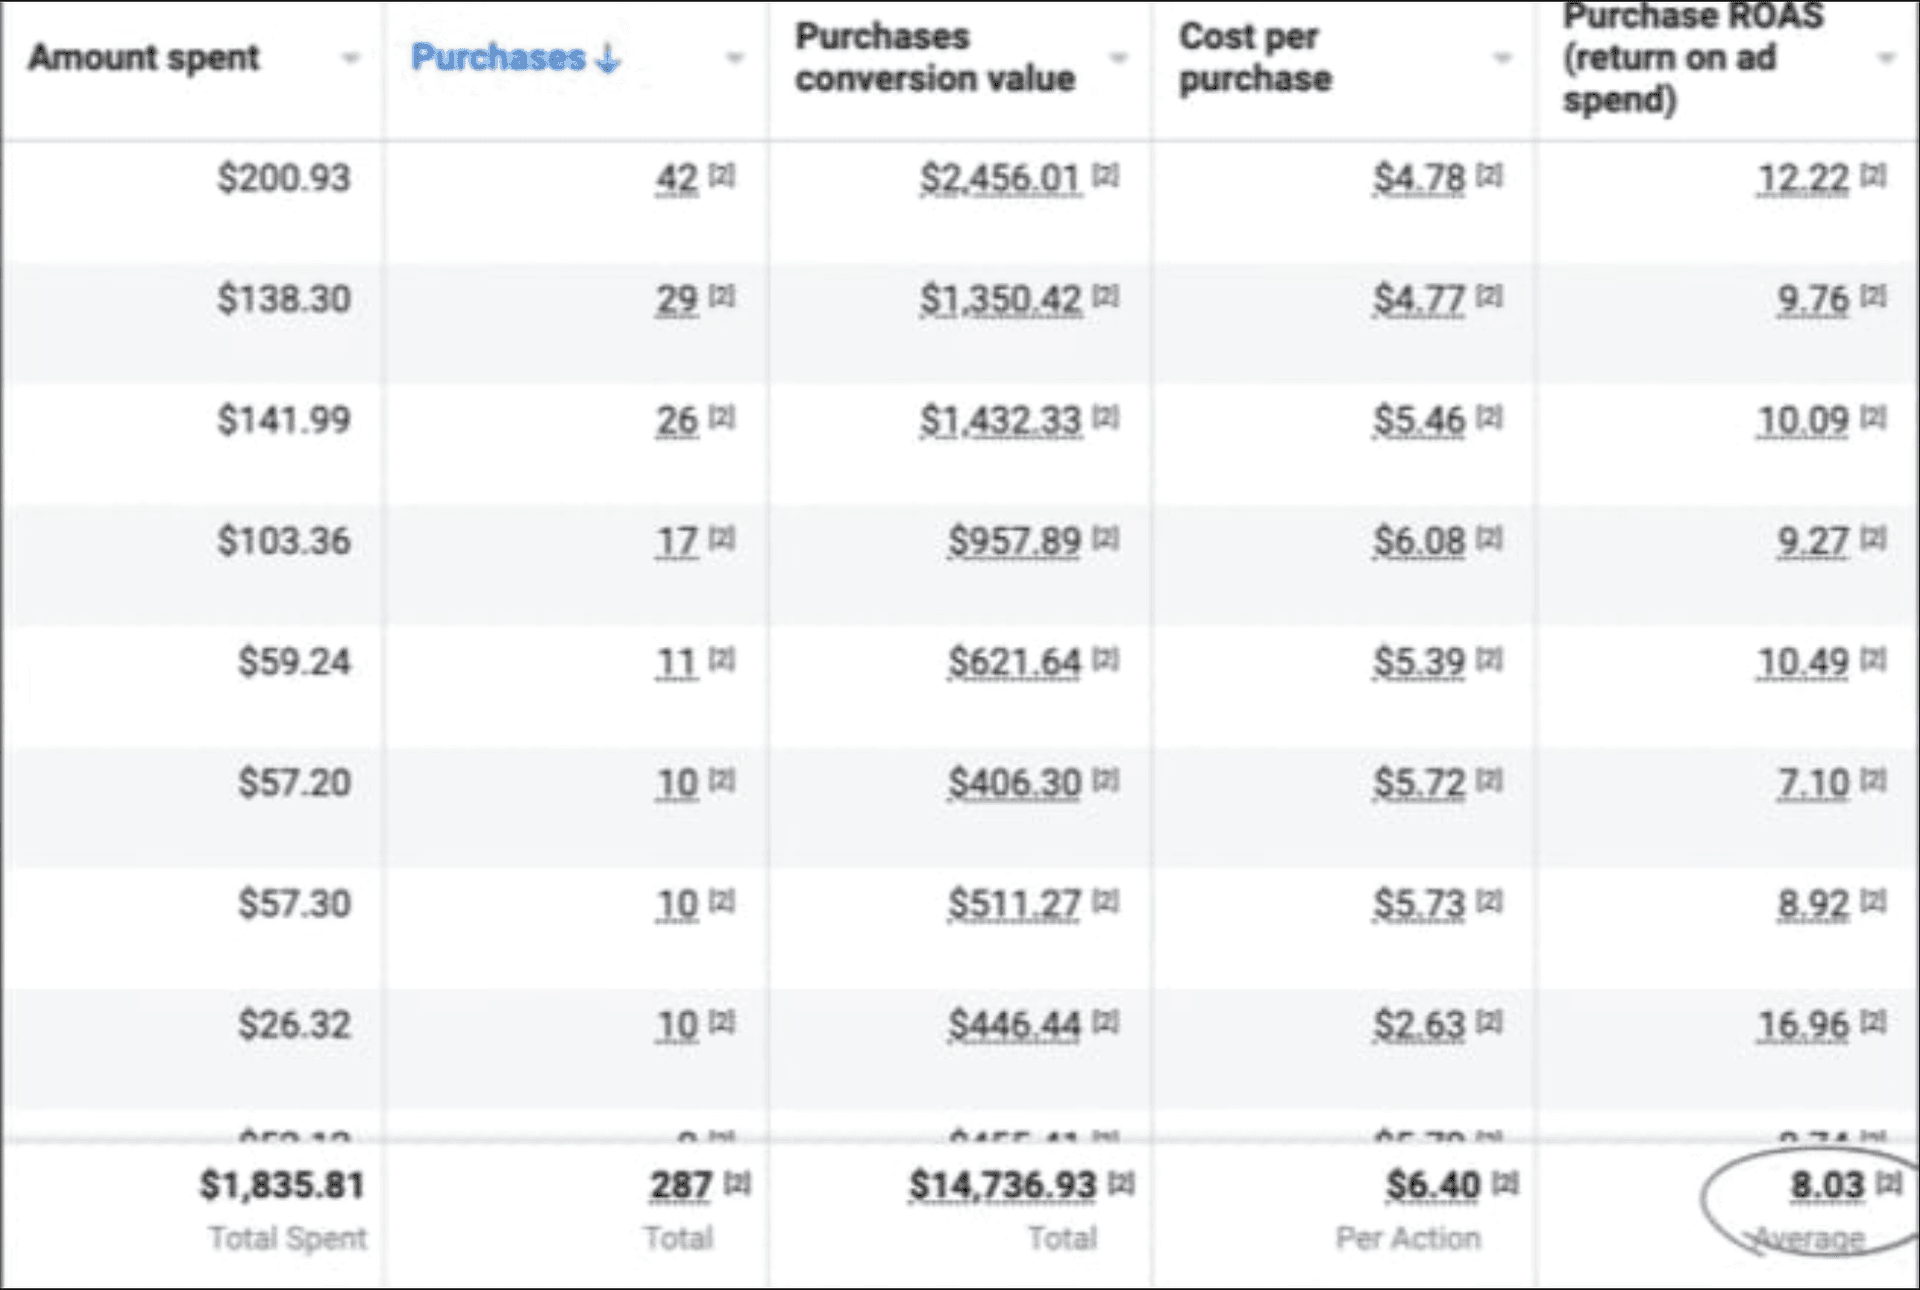Click the circled 8.03 average ROAS
Screen dimensions: 1920x1290
point(1826,1185)
